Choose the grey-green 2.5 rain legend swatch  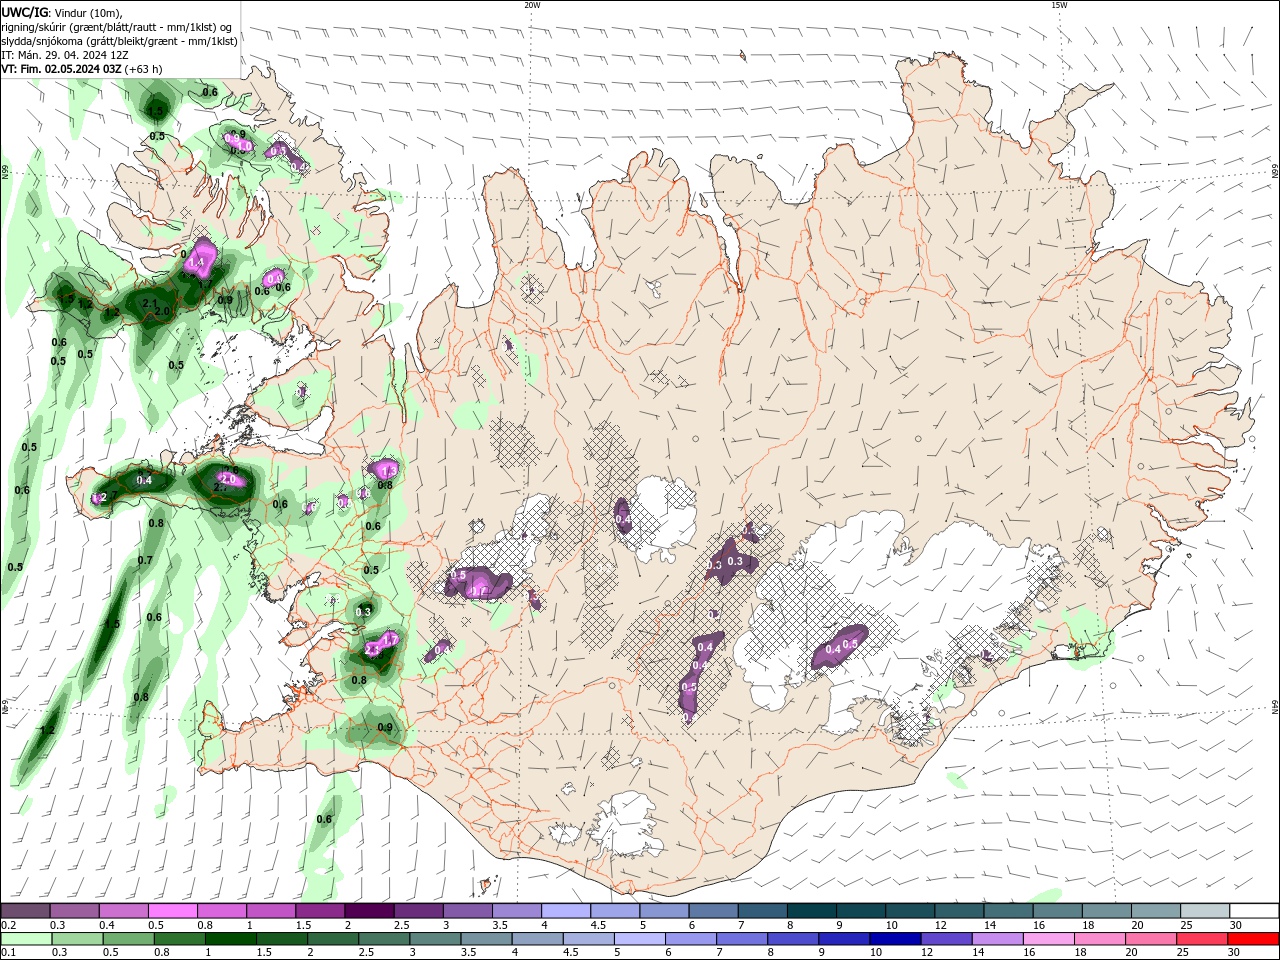coord(384,939)
